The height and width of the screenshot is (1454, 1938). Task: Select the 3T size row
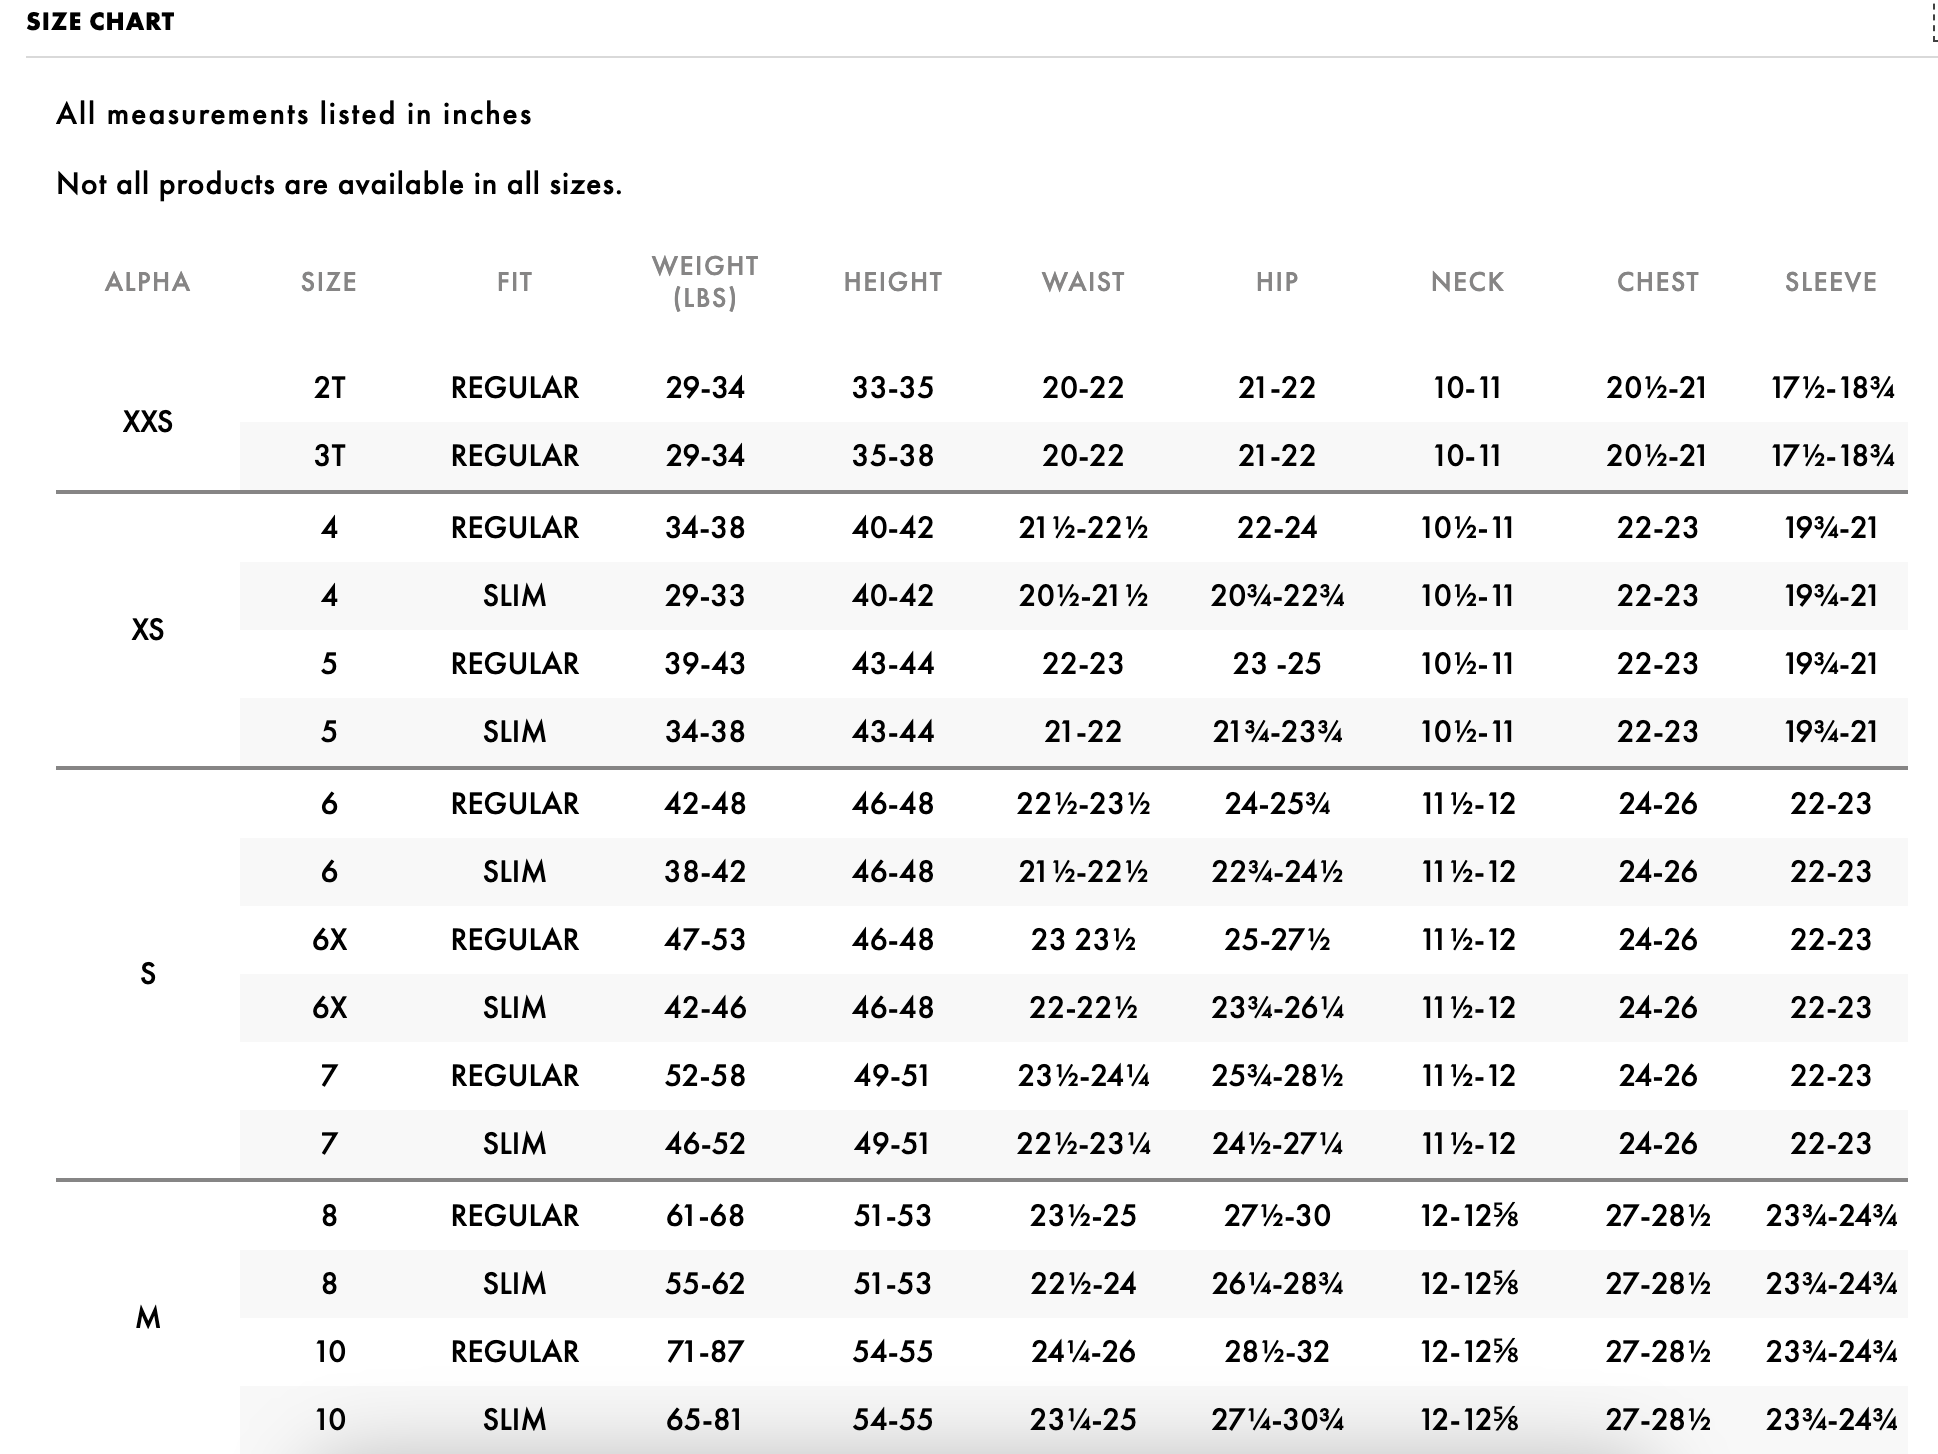(x=1074, y=456)
